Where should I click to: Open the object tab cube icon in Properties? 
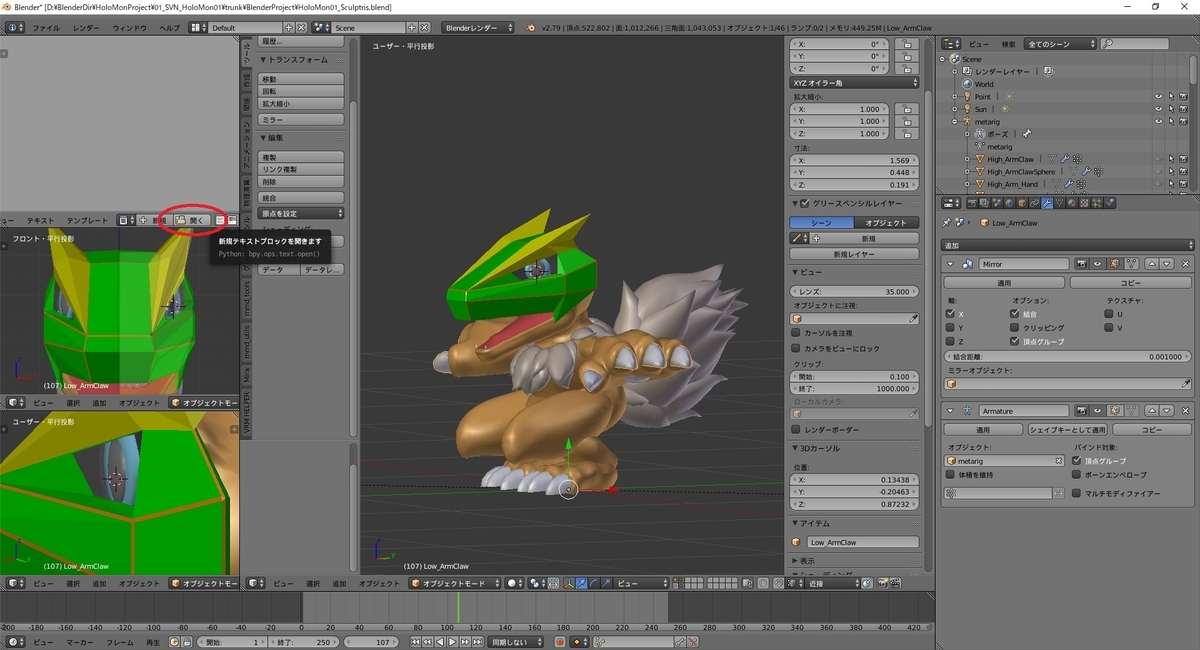click(x=1022, y=203)
